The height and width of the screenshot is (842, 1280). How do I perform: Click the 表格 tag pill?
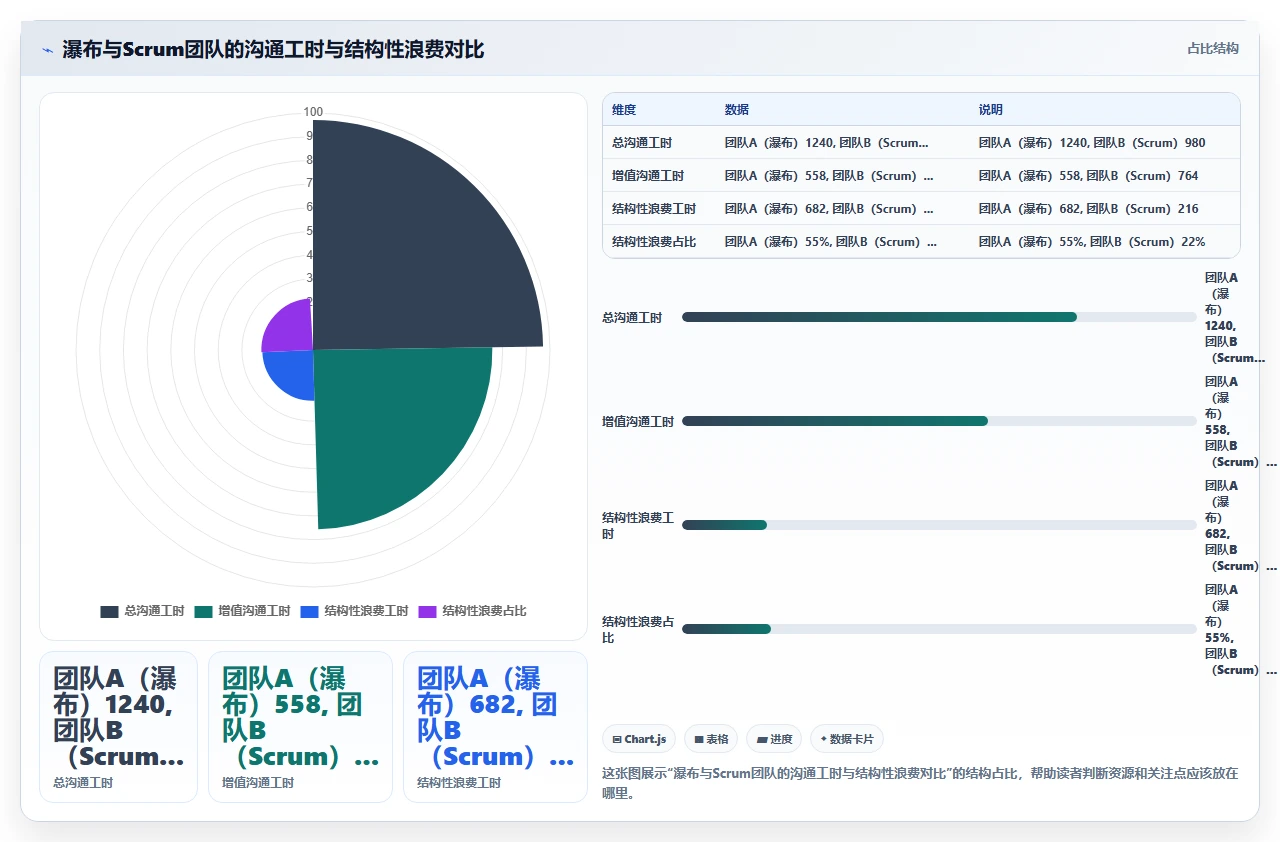pyautogui.click(x=711, y=739)
